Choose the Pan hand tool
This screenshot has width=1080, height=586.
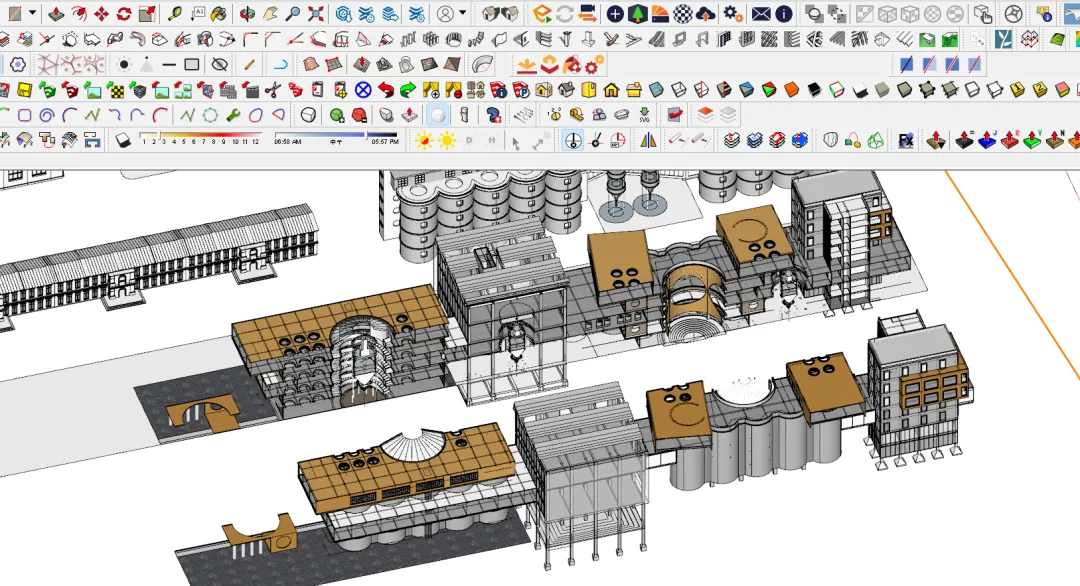pyautogui.click(x=270, y=14)
